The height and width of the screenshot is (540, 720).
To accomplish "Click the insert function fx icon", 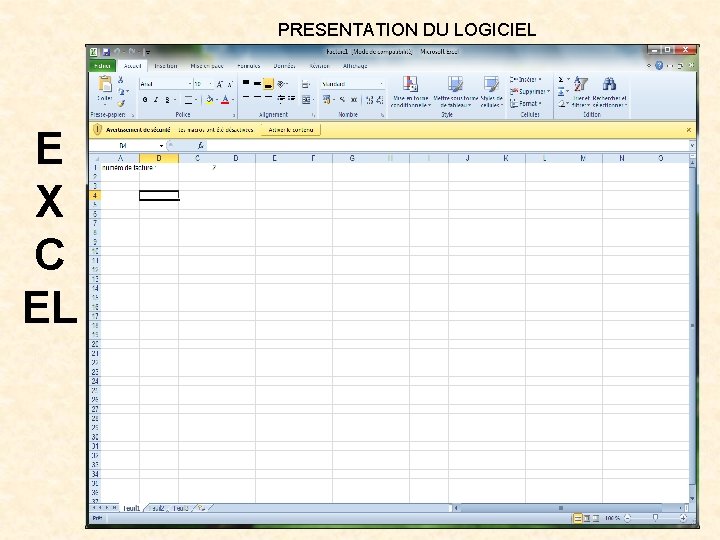I will click(201, 146).
